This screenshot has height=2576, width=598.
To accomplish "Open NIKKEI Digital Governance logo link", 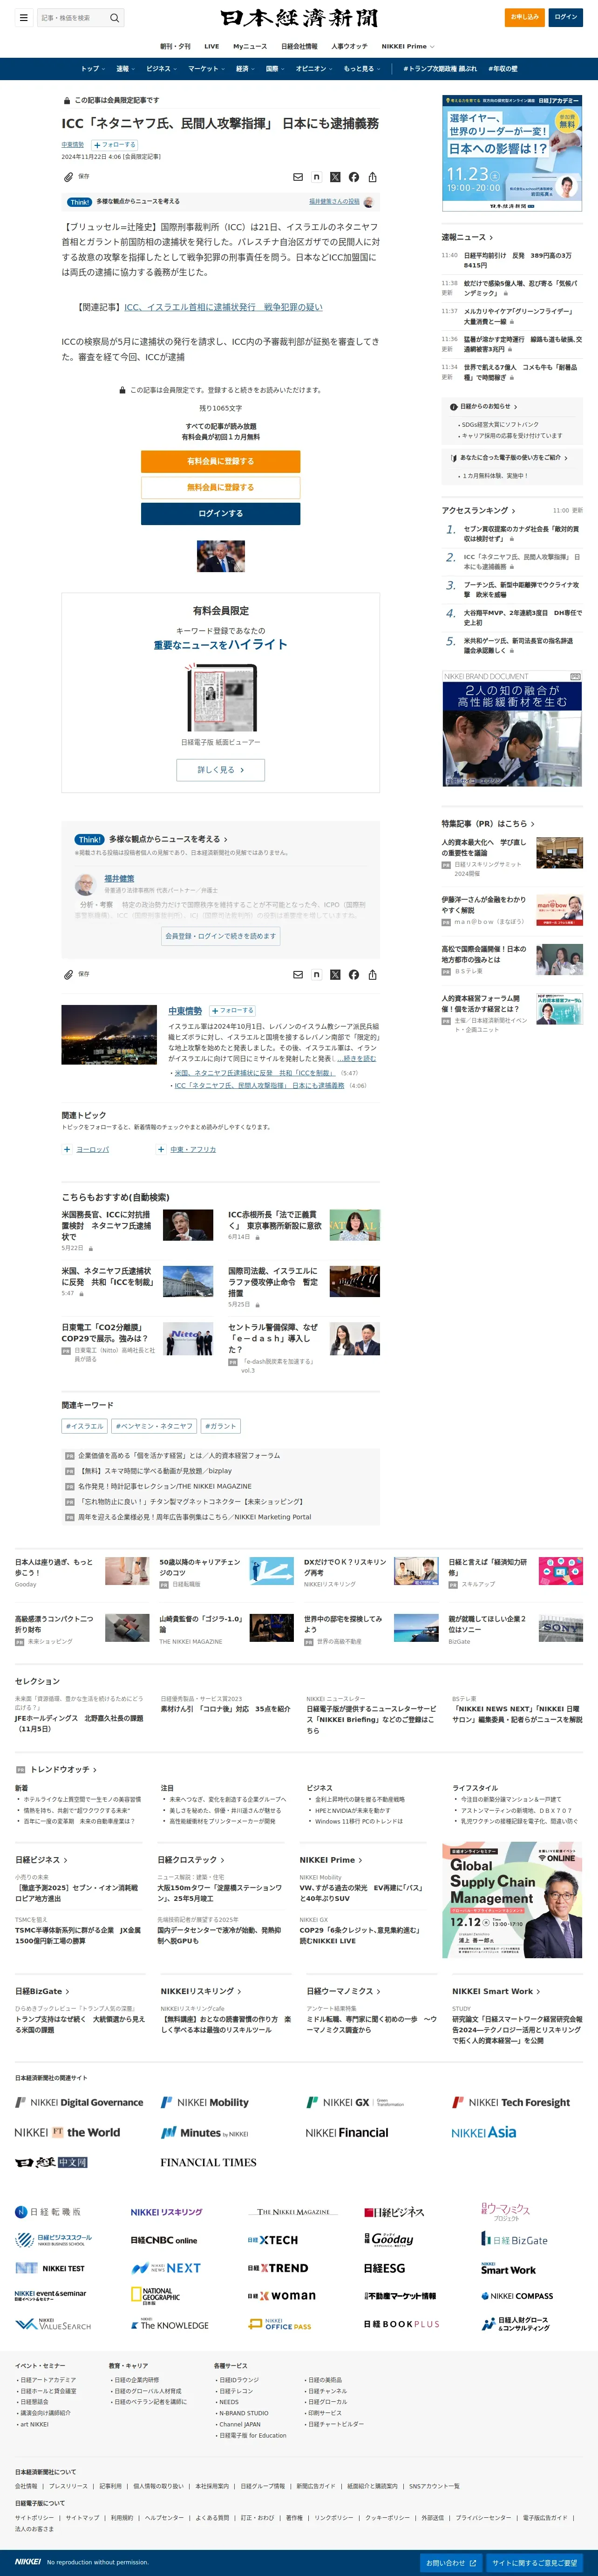I will (79, 2102).
